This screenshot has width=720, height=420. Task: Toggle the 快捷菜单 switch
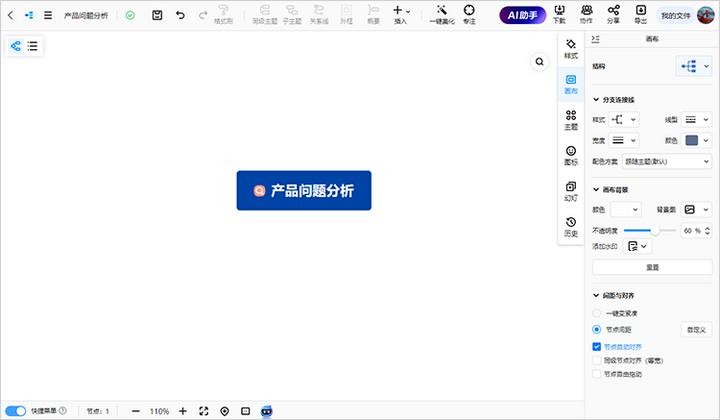(x=16, y=411)
